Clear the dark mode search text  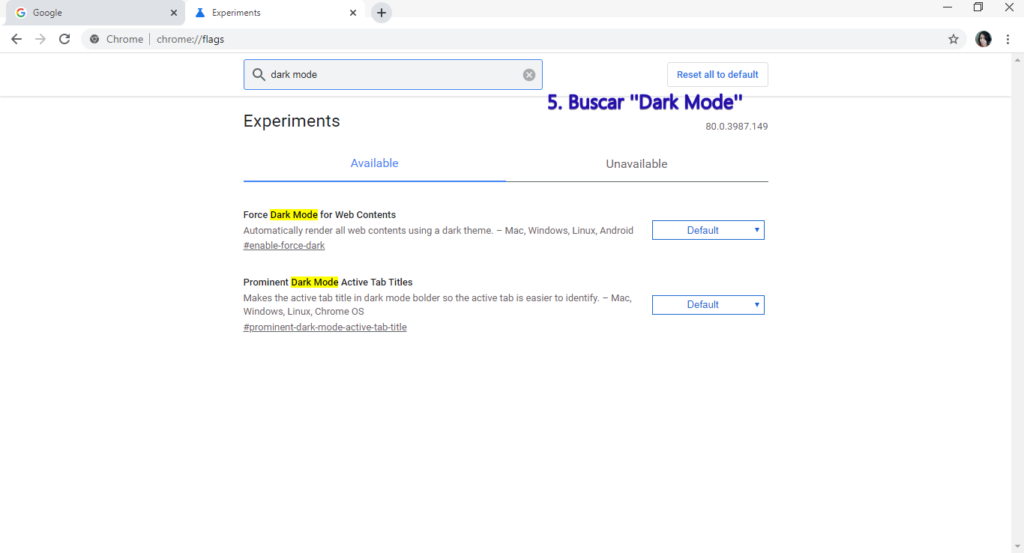tap(529, 75)
